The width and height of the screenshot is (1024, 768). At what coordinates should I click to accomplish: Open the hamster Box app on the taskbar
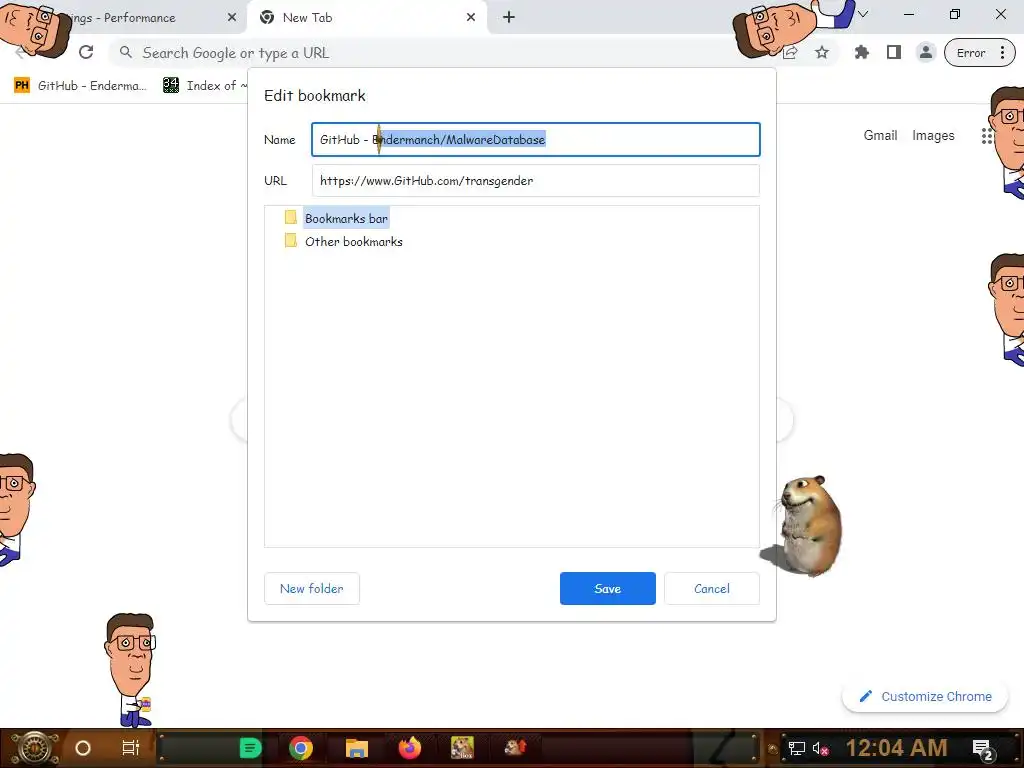click(x=462, y=748)
